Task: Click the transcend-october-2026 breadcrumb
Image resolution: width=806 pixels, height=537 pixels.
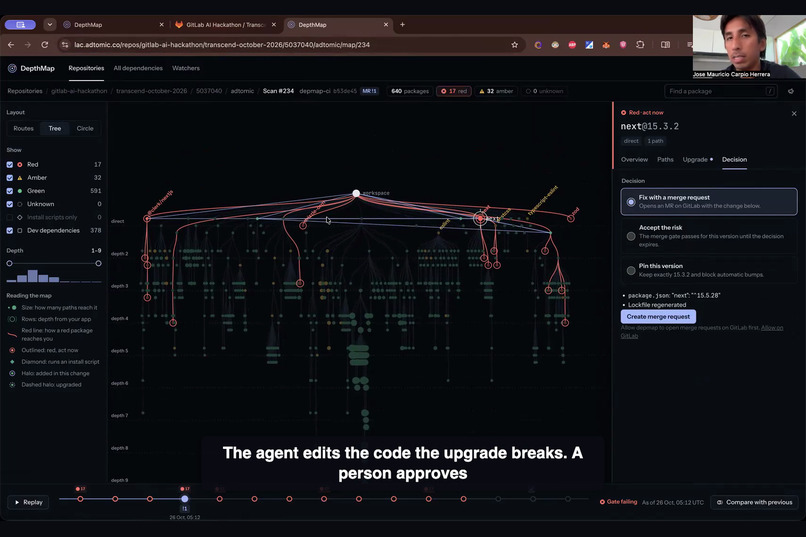Action: pos(152,91)
